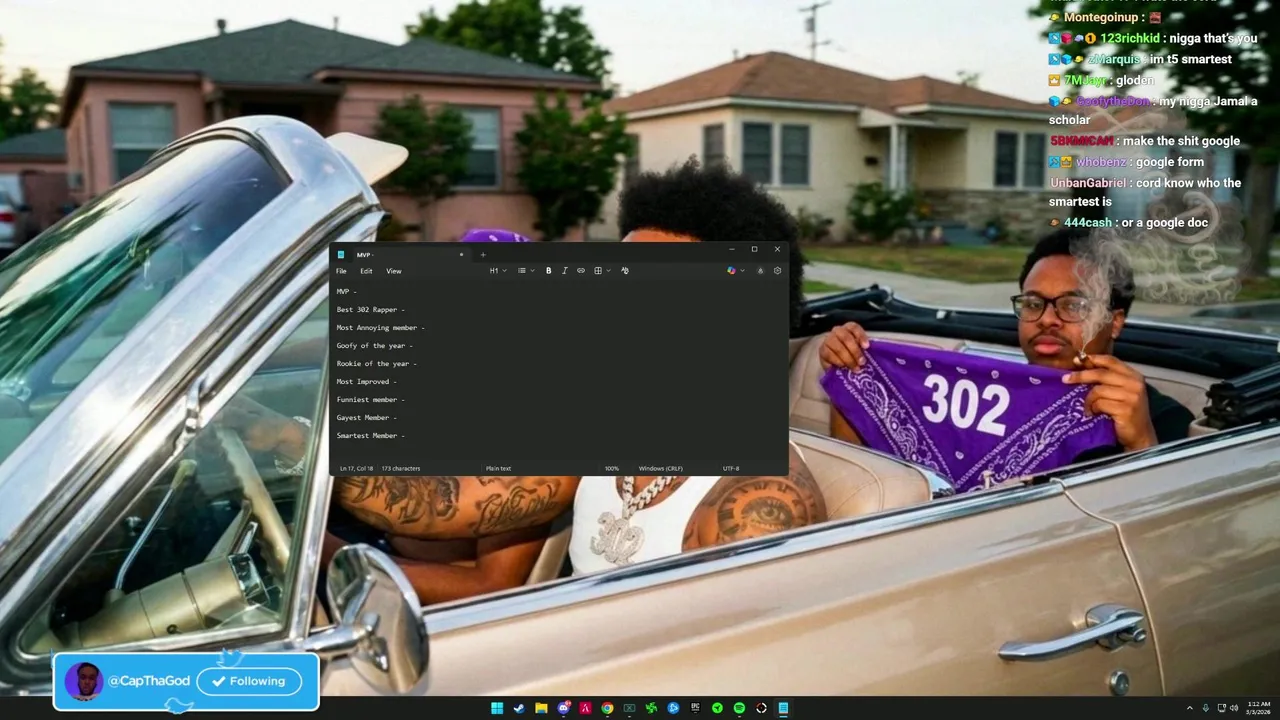
Task: Expand the table dropdown arrow
Action: click(x=609, y=270)
